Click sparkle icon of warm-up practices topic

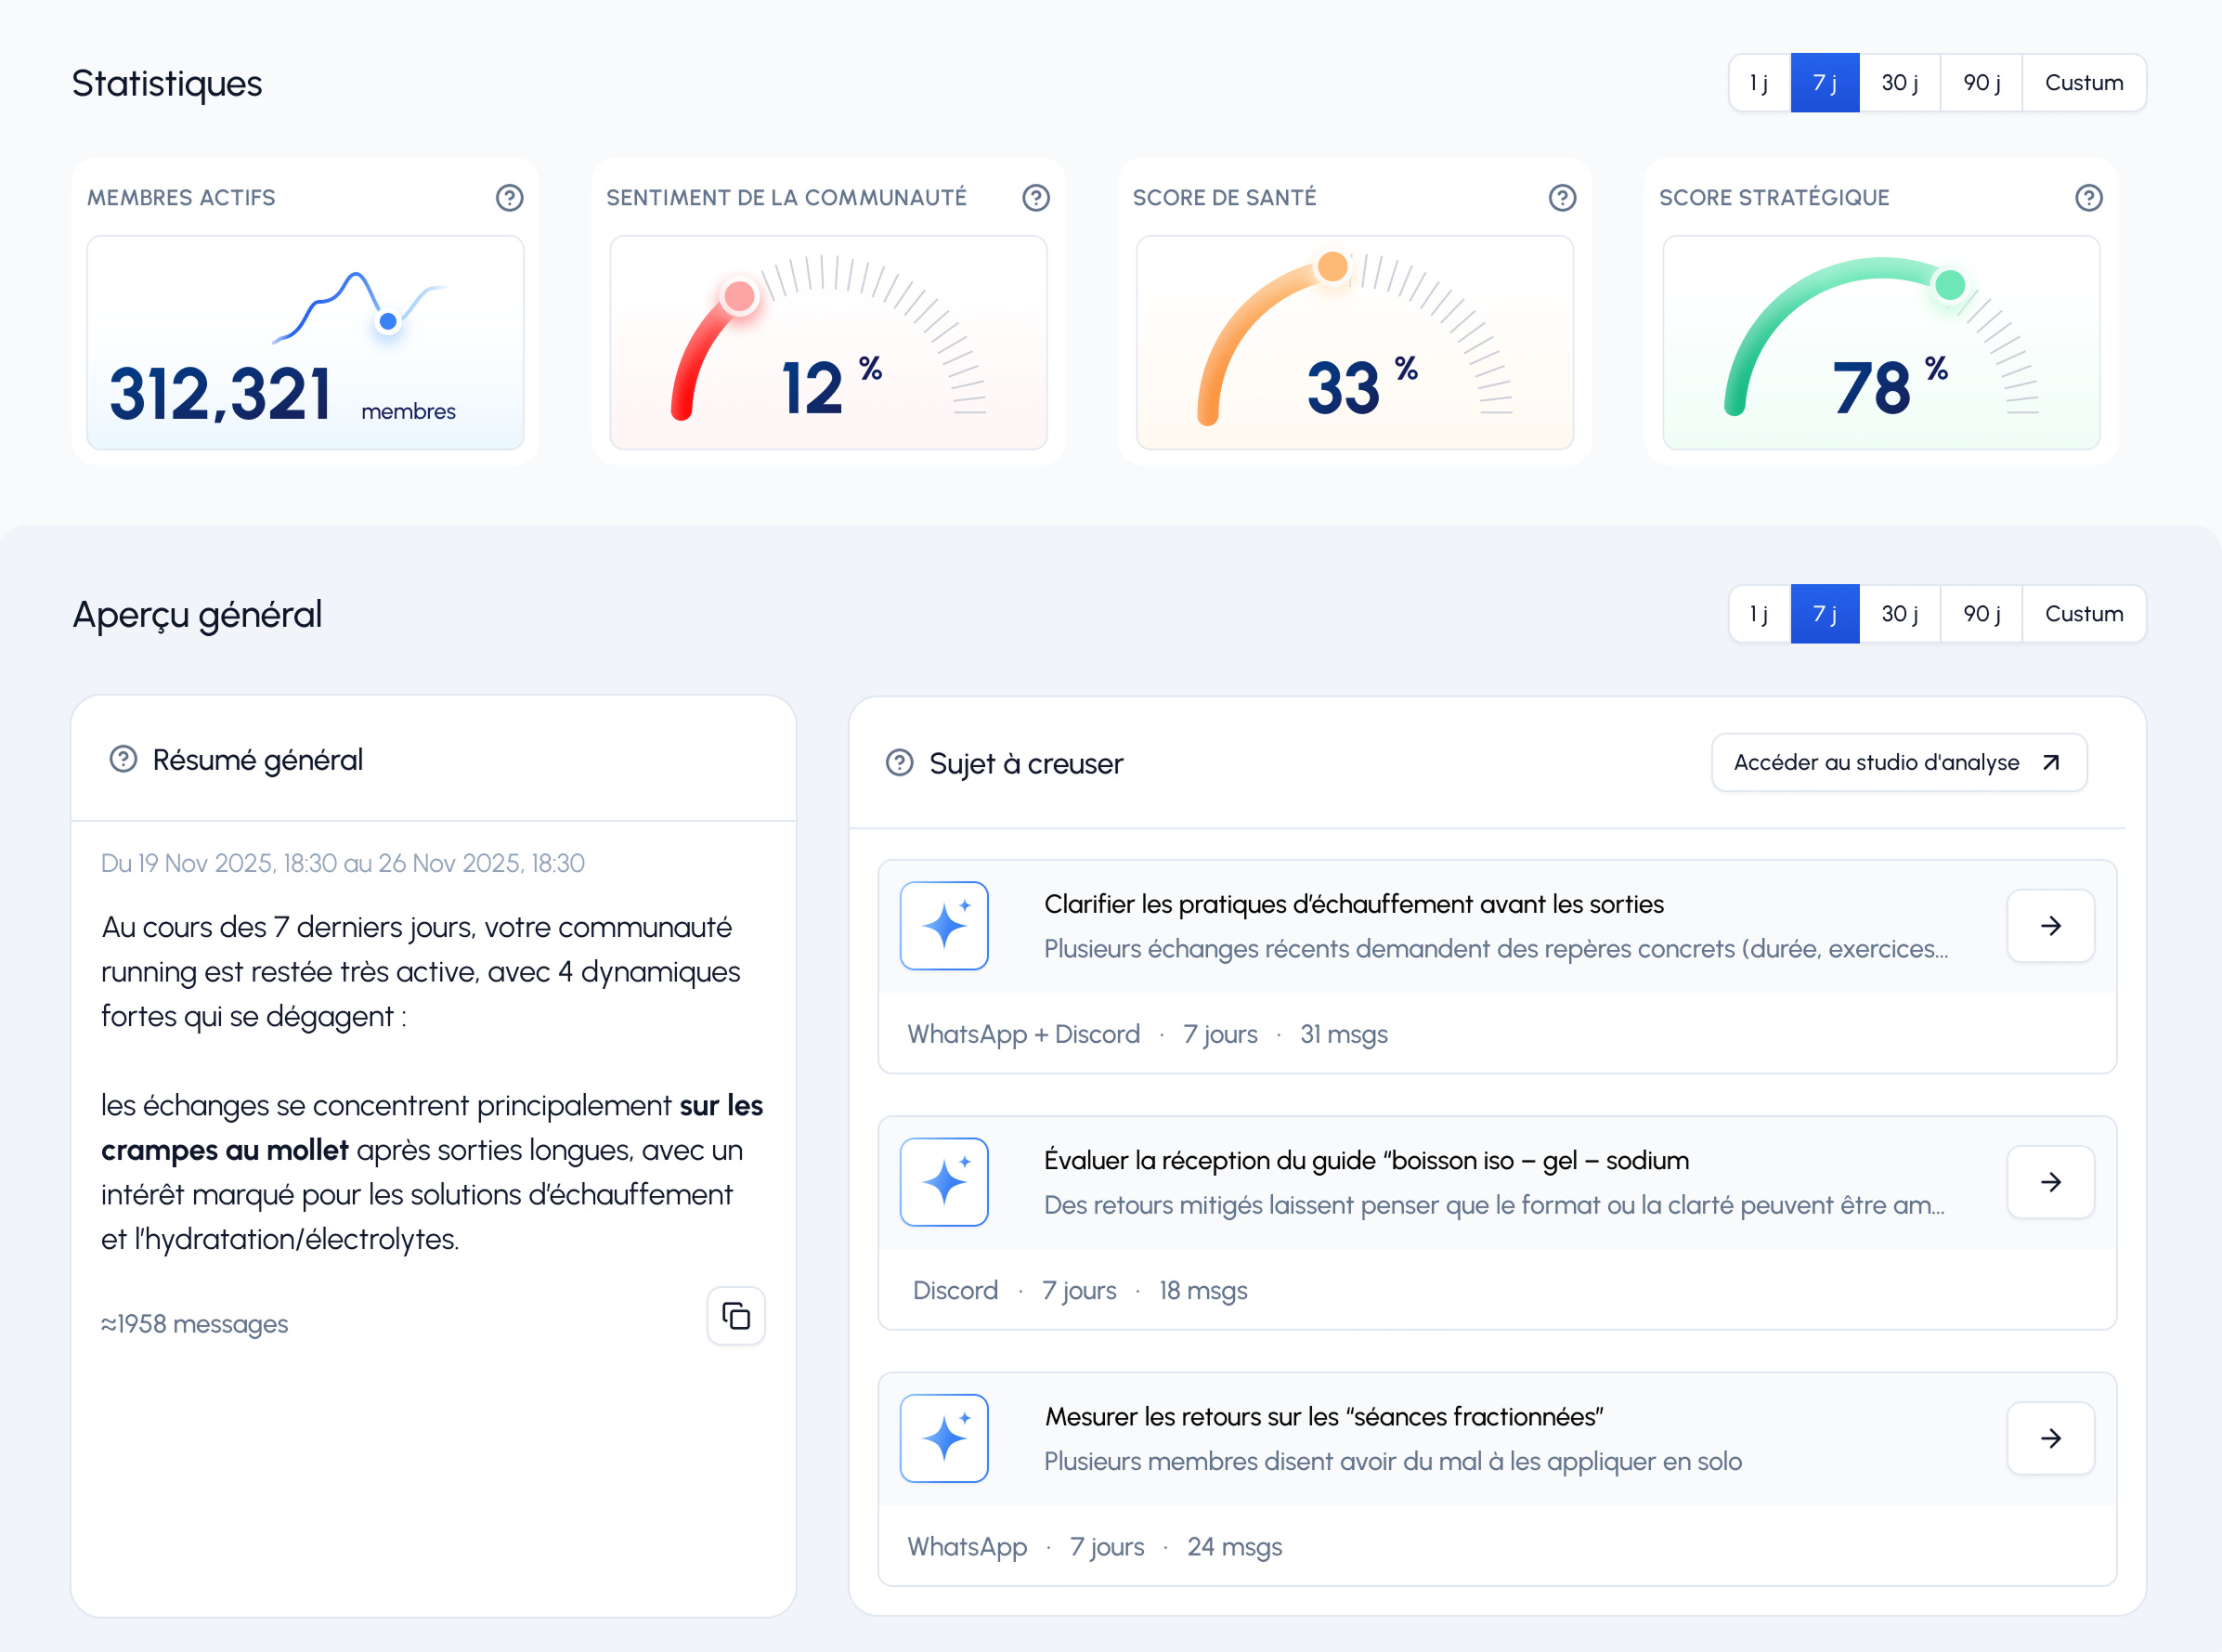(943, 925)
